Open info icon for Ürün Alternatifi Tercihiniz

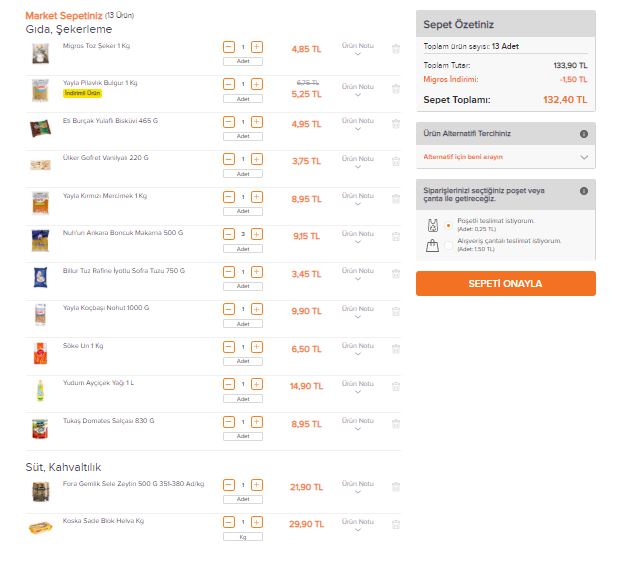pyautogui.click(x=584, y=134)
